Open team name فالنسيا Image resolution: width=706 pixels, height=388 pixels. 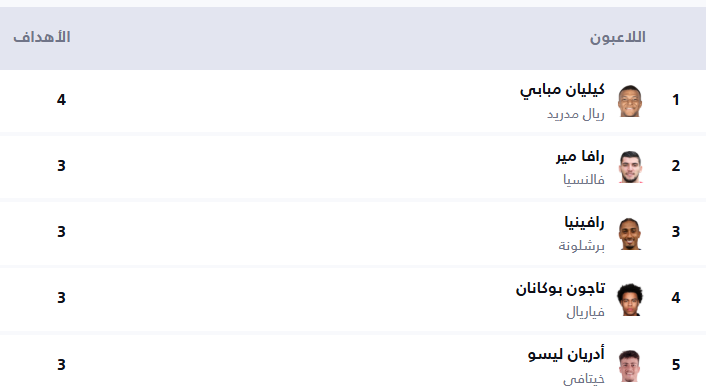pyautogui.click(x=584, y=180)
